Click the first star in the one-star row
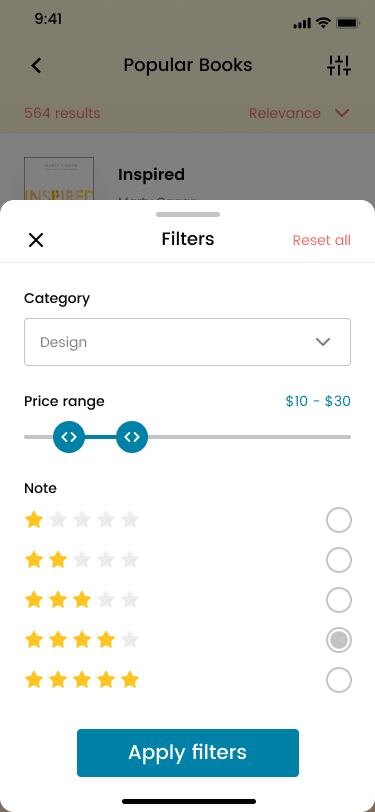 34,519
